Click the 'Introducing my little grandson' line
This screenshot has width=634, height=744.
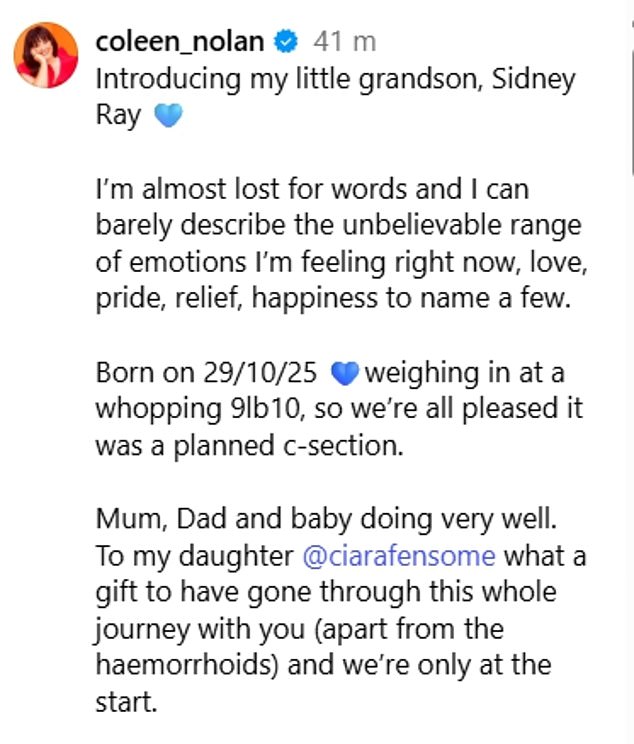[335, 80]
